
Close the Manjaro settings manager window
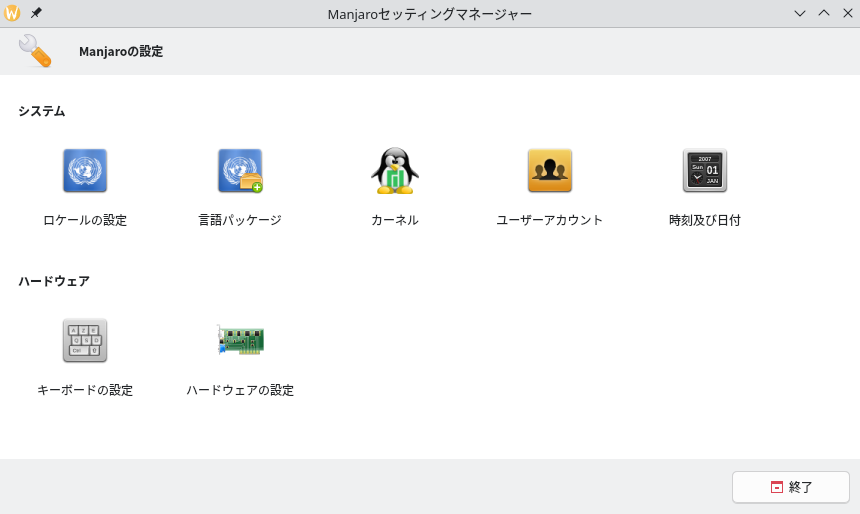coord(847,13)
